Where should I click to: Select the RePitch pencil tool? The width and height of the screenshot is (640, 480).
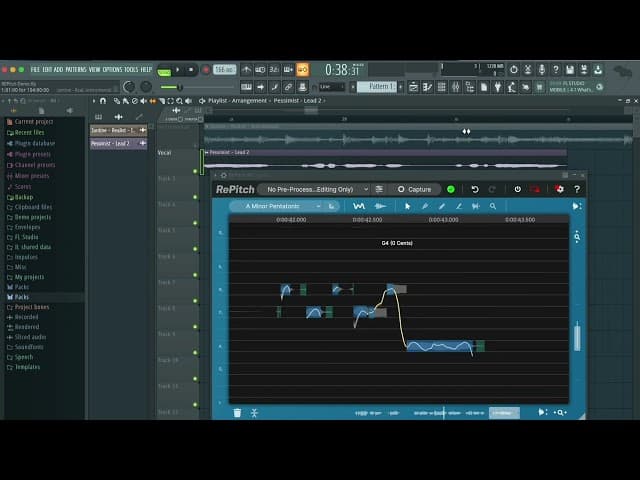pyautogui.click(x=442, y=207)
